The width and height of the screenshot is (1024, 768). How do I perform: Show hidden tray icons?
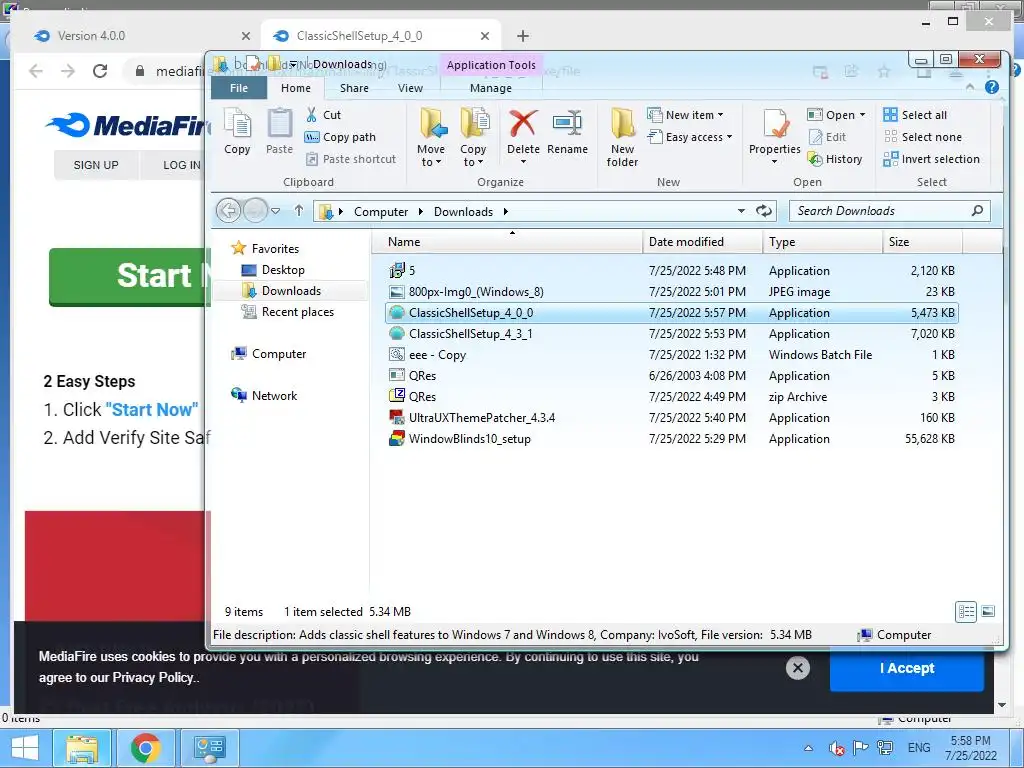tap(808, 748)
